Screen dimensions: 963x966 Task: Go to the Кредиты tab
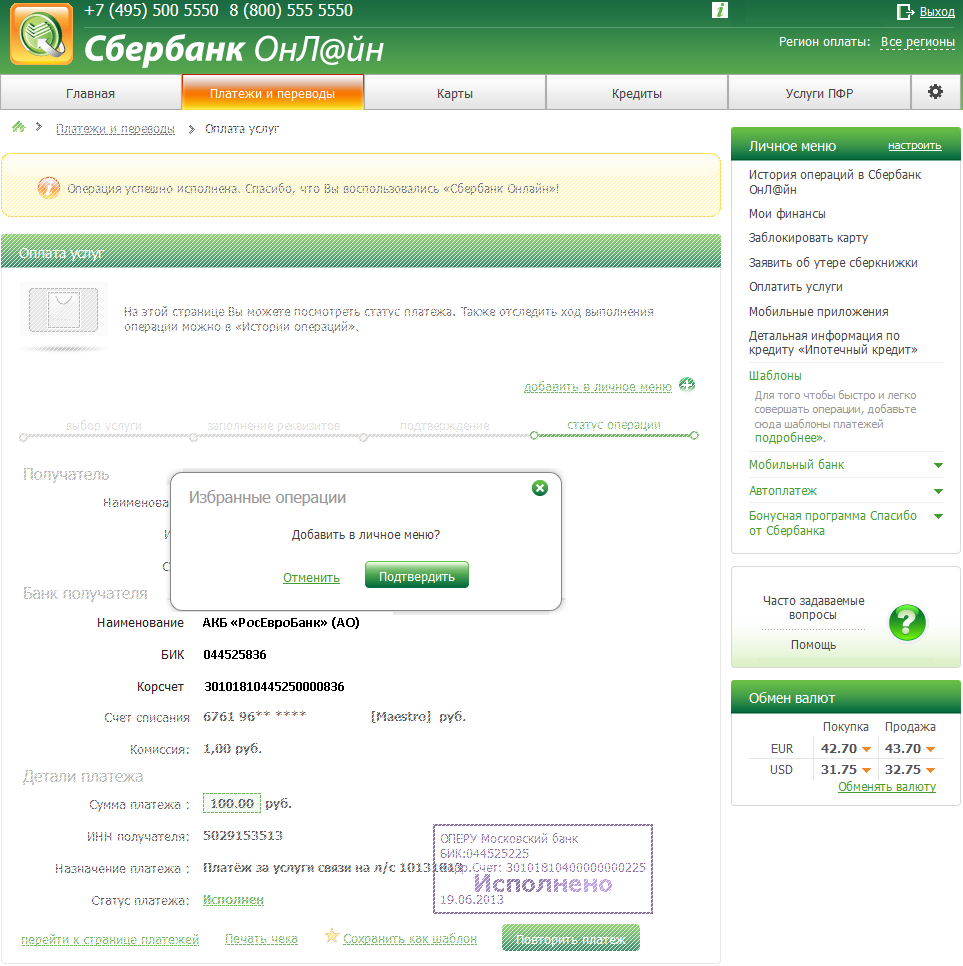636,93
